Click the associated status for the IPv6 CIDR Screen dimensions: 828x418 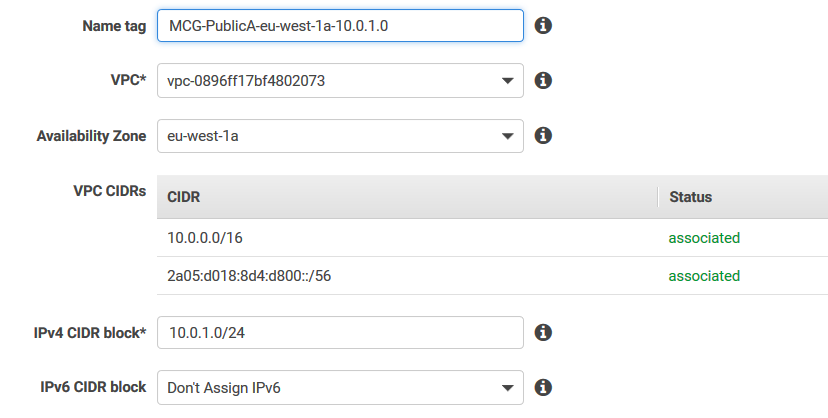[x=704, y=276]
